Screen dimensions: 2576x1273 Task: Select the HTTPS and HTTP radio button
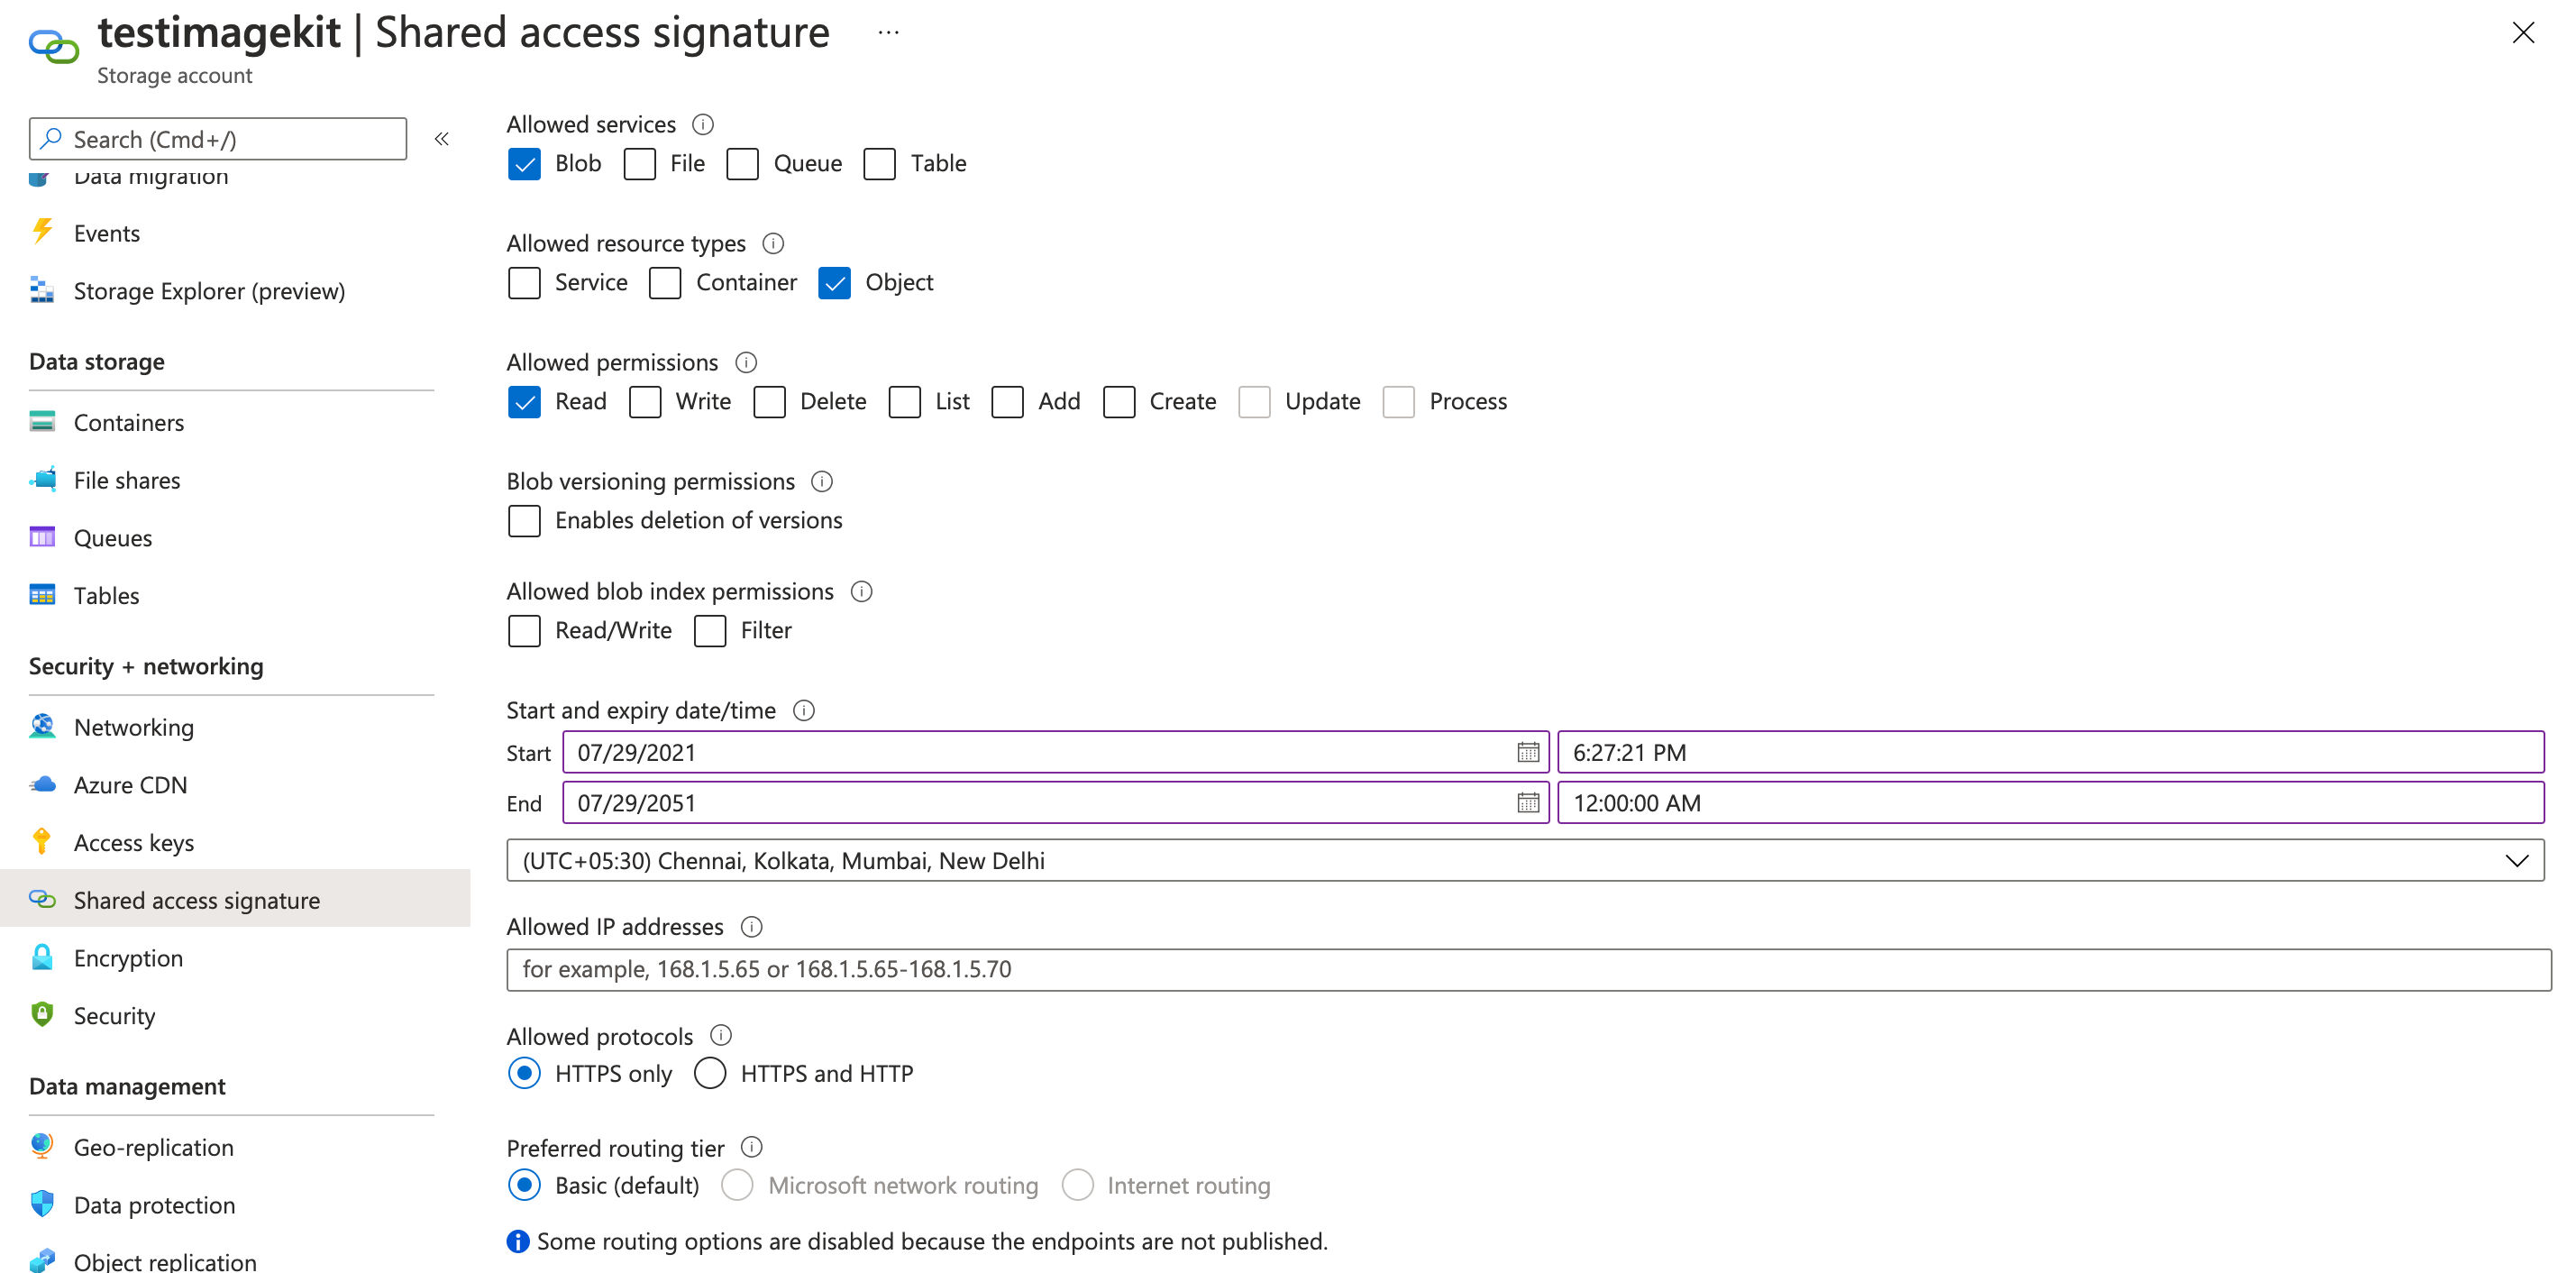pyautogui.click(x=710, y=1073)
